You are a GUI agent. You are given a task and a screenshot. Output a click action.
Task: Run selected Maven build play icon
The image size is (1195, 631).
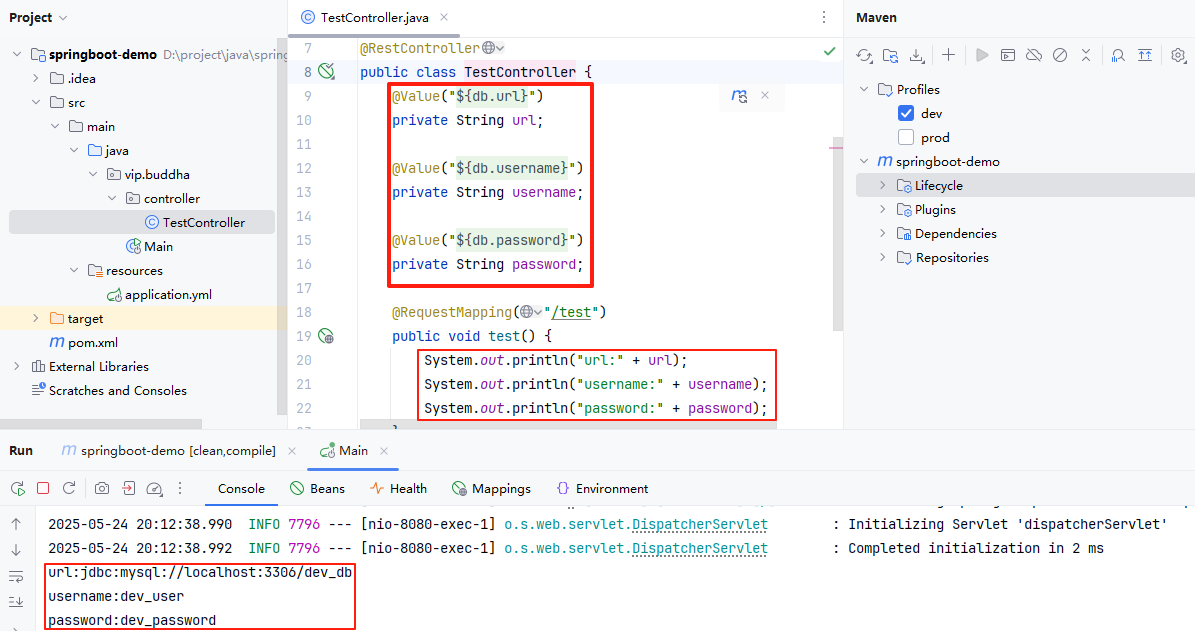pyautogui.click(x=982, y=55)
